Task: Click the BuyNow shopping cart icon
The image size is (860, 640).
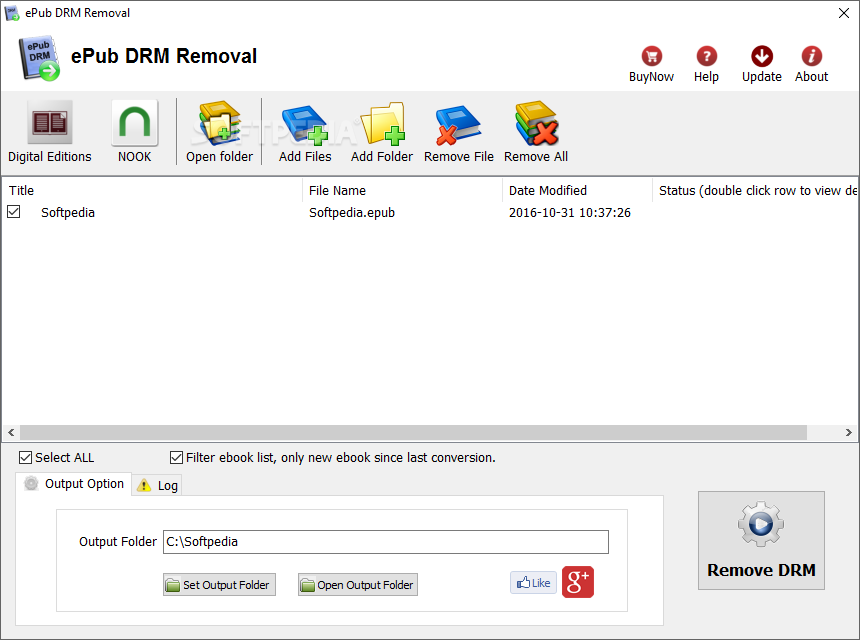Action: coord(652,56)
